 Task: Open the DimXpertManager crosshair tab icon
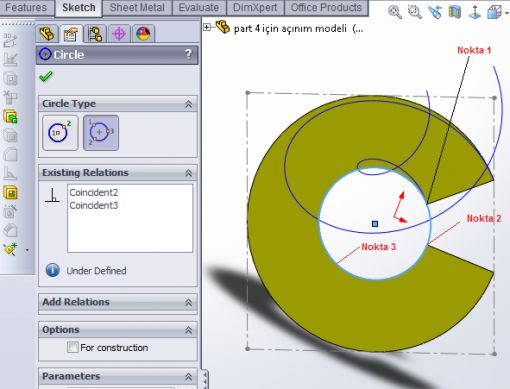tap(119, 34)
